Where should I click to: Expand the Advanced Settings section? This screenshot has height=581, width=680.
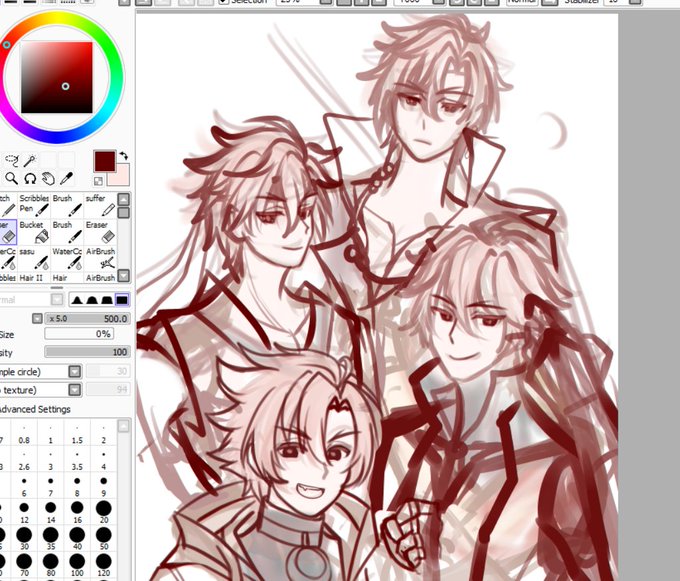(35, 409)
